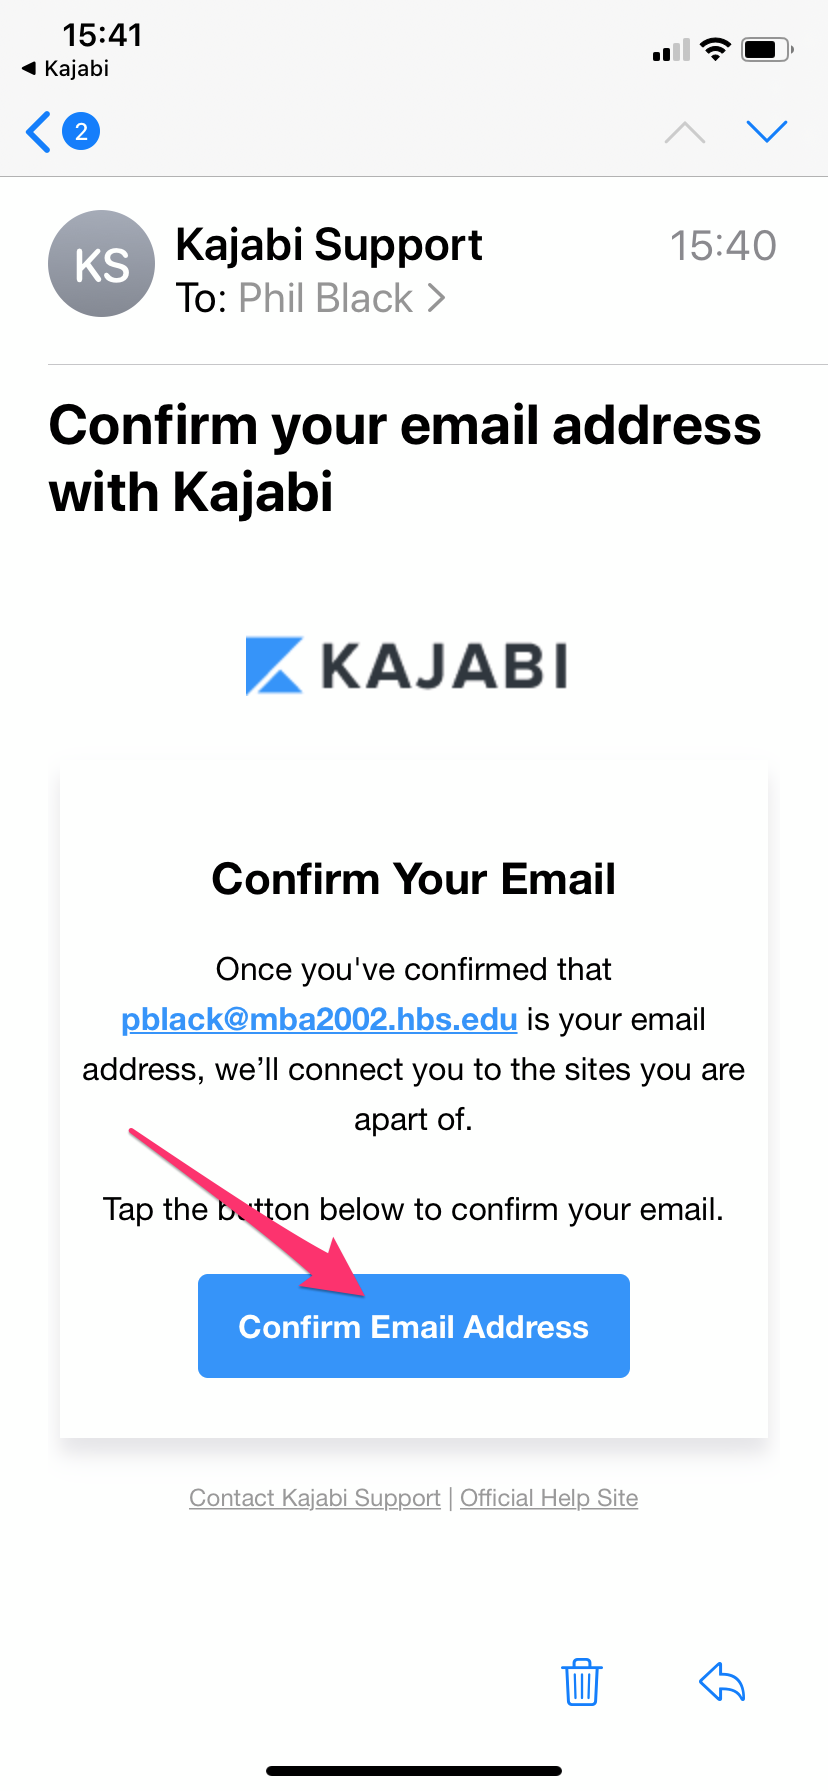828x1791 pixels.
Task: Open Official Help Site link
Action: pos(549,1498)
